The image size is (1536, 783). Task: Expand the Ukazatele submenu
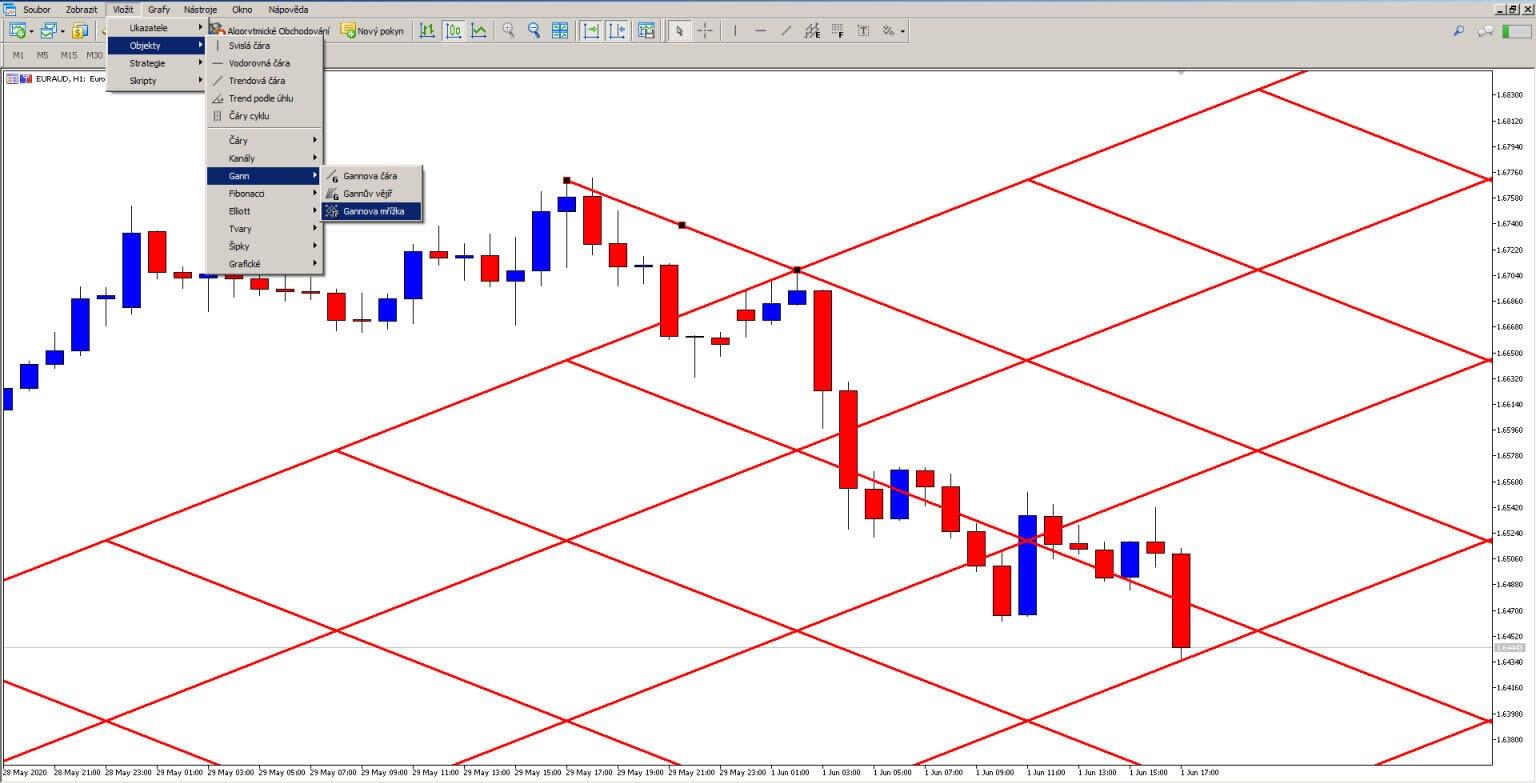click(x=156, y=28)
